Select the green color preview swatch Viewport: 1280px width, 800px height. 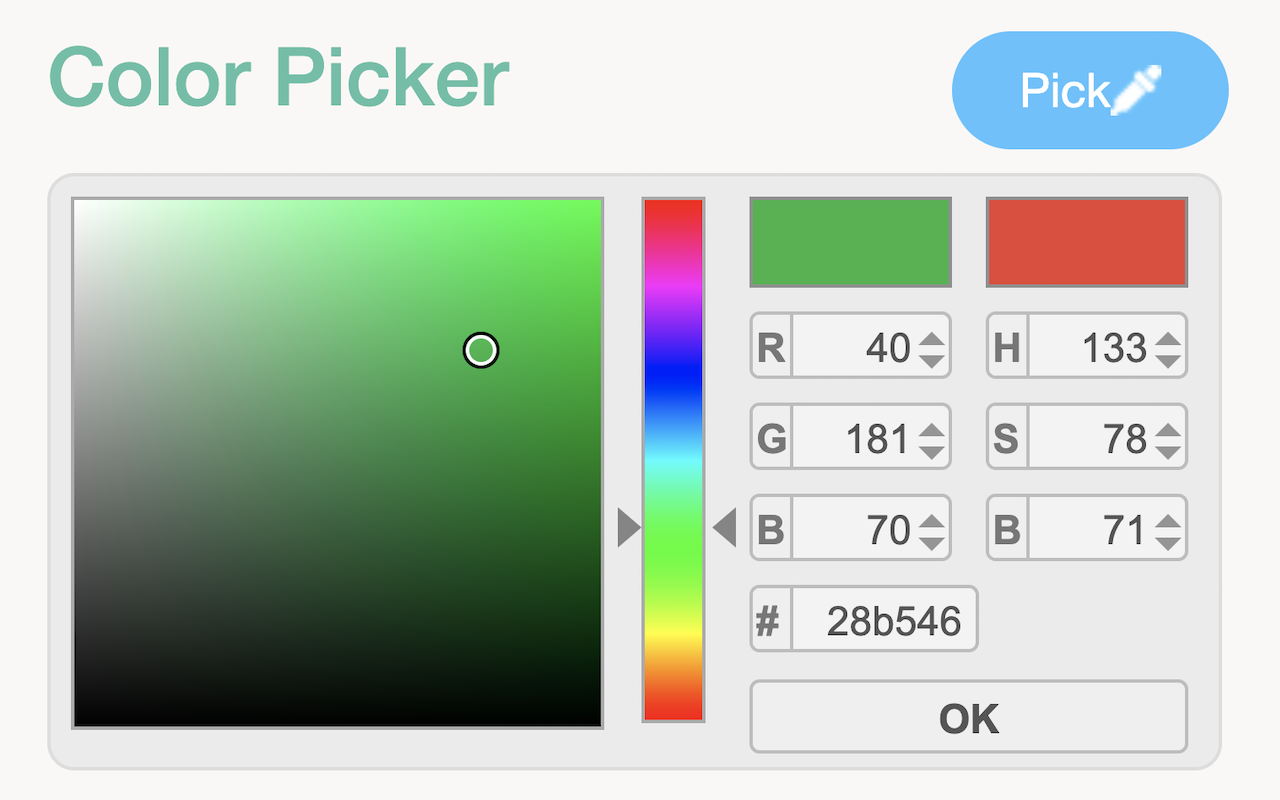click(850, 242)
